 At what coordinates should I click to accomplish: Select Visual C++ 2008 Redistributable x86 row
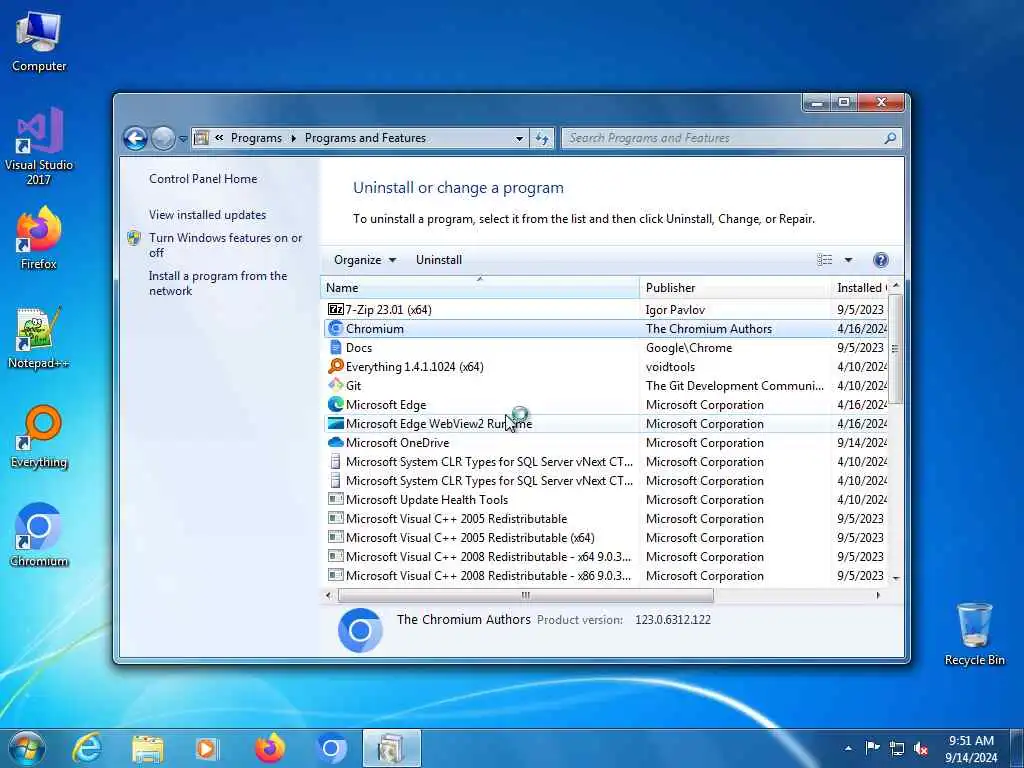click(x=606, y=575)
